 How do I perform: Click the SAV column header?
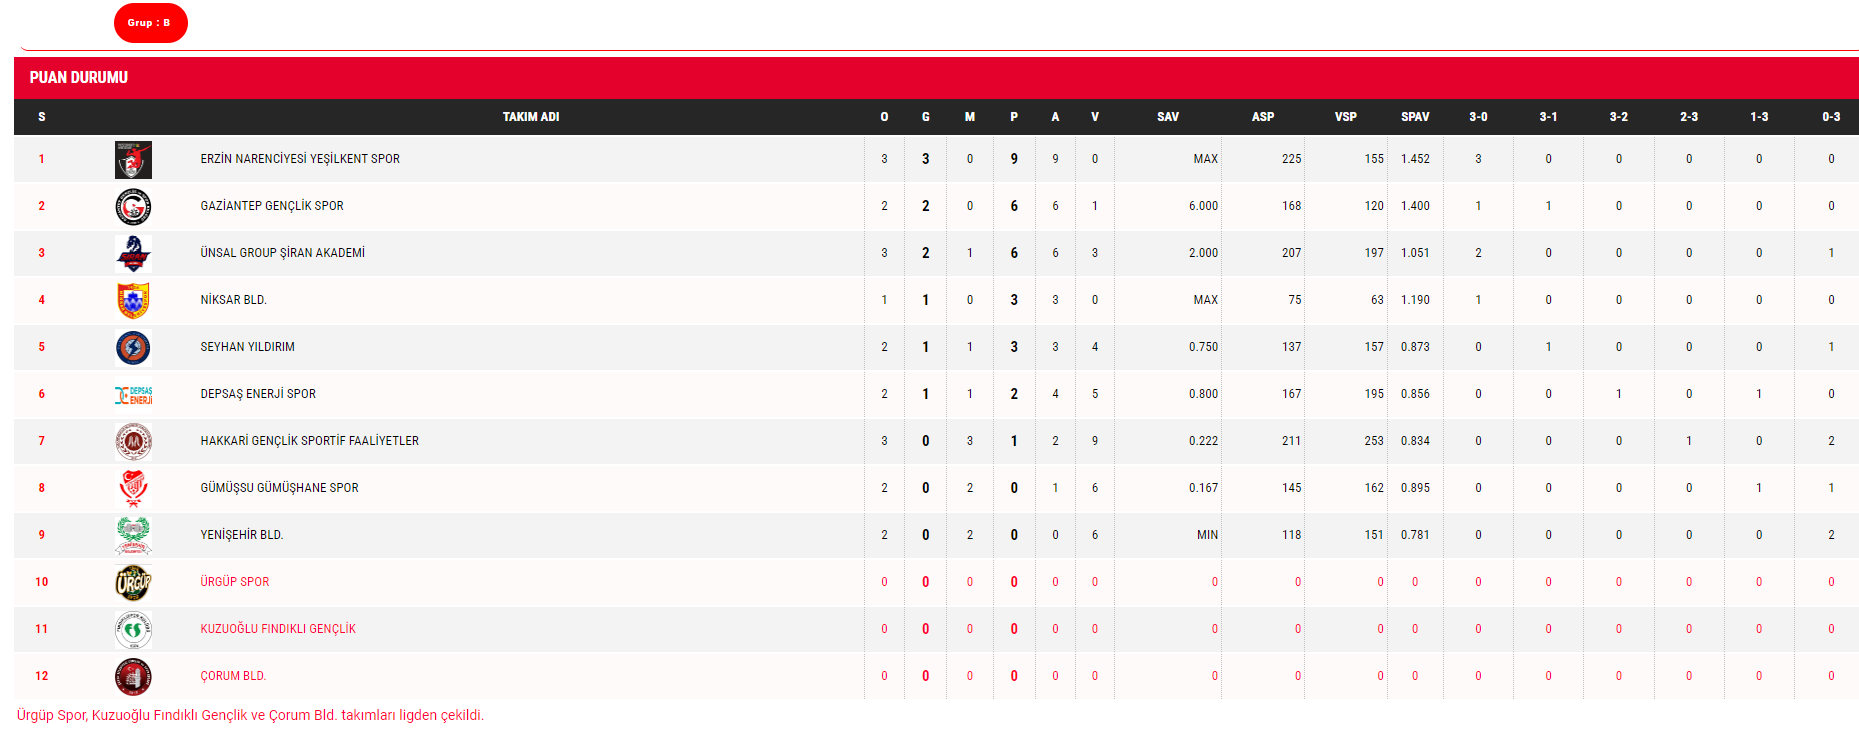[x=1168, y=117]
